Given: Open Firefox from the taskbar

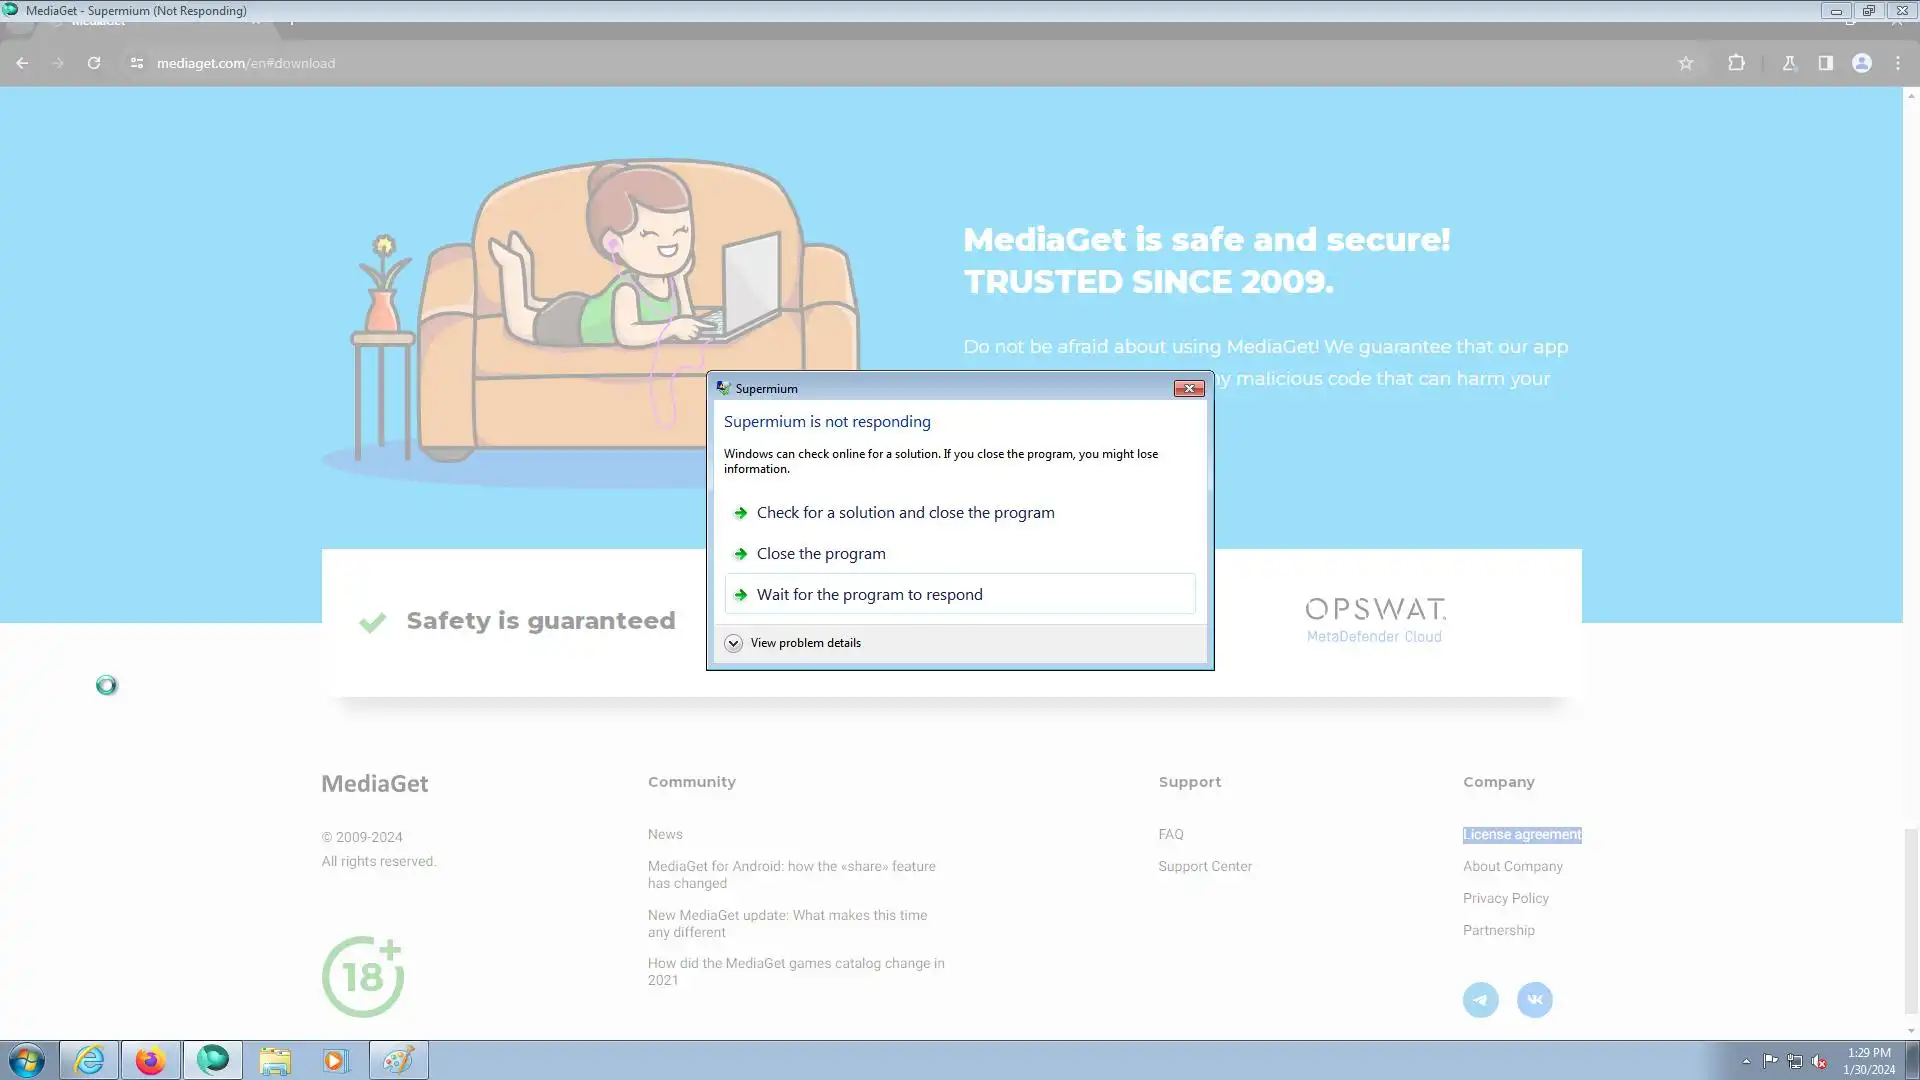Looking at the screenshot, I should (x=151, y=1060).
